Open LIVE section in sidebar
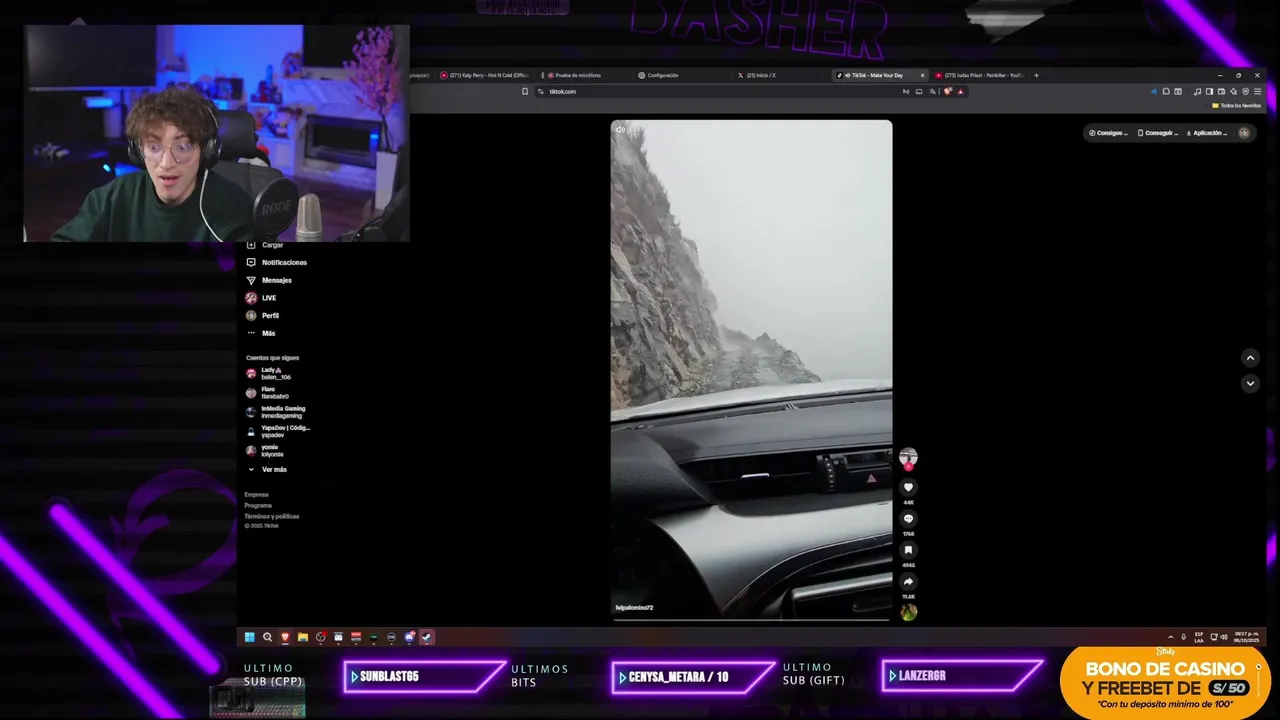Image resolution: width=1280 pixels, height=720 pixels. (261, 298)
